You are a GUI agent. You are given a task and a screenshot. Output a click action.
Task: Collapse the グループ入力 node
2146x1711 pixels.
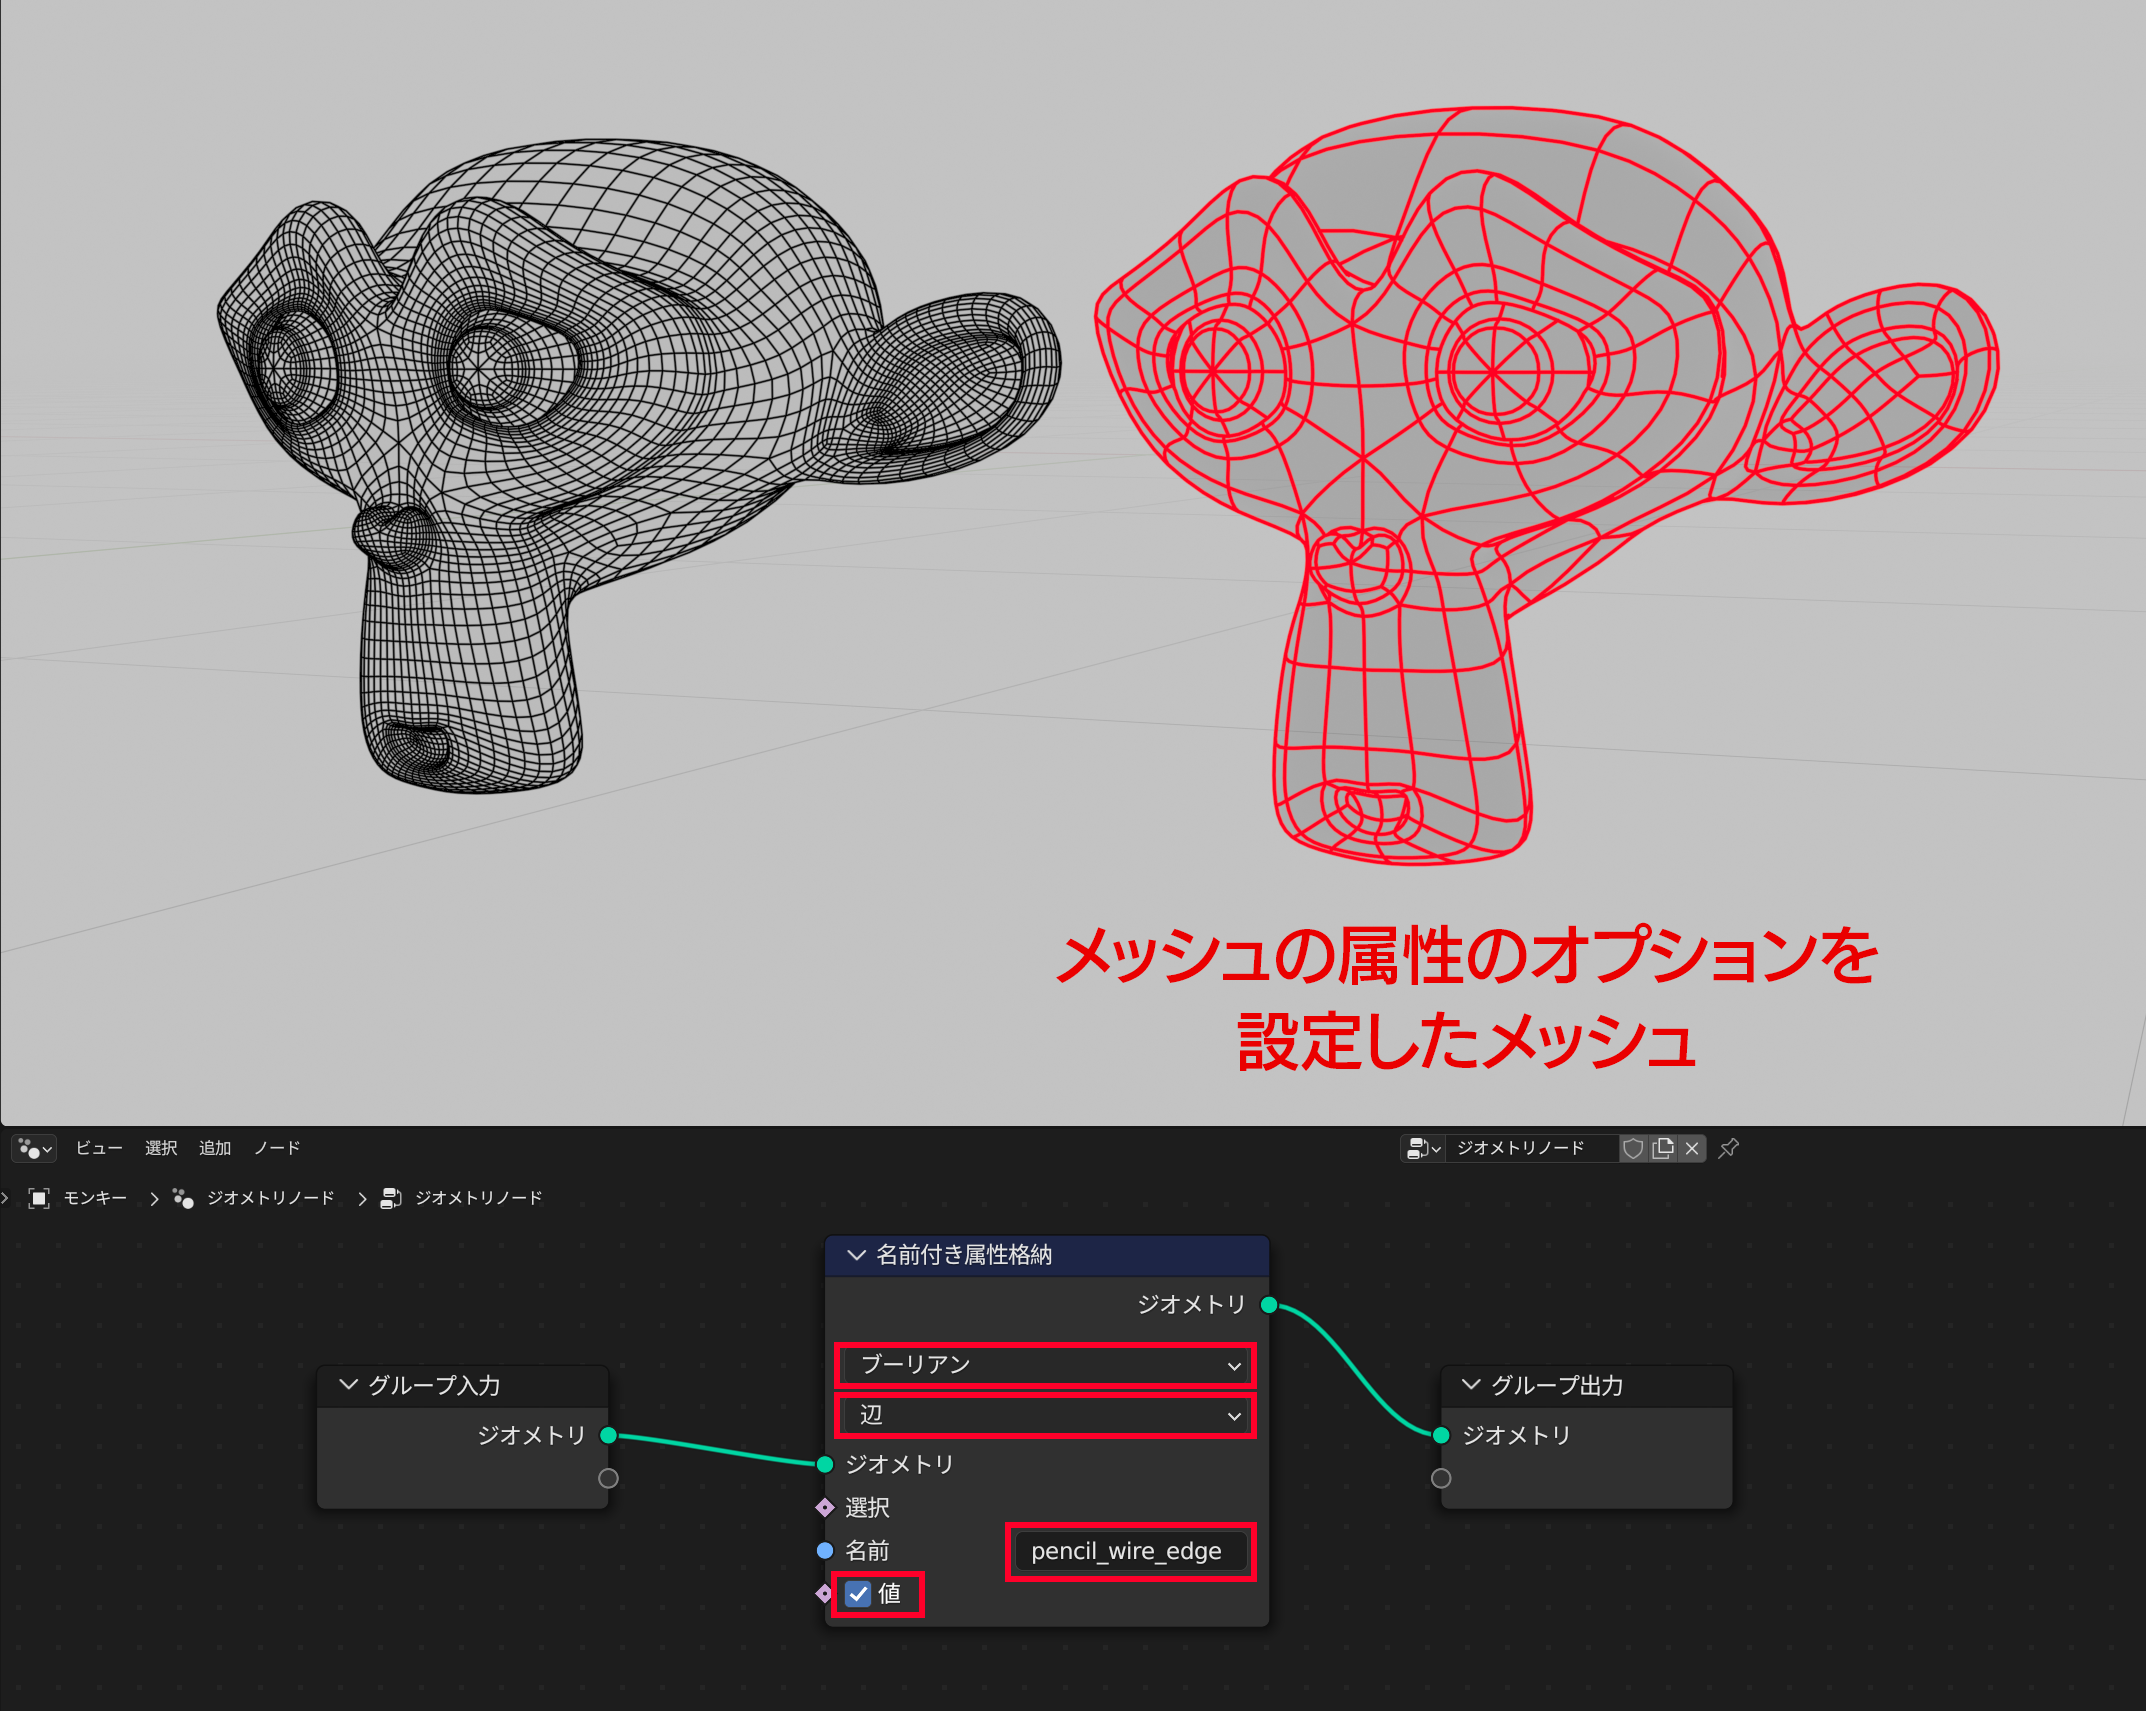[348, 1385]
